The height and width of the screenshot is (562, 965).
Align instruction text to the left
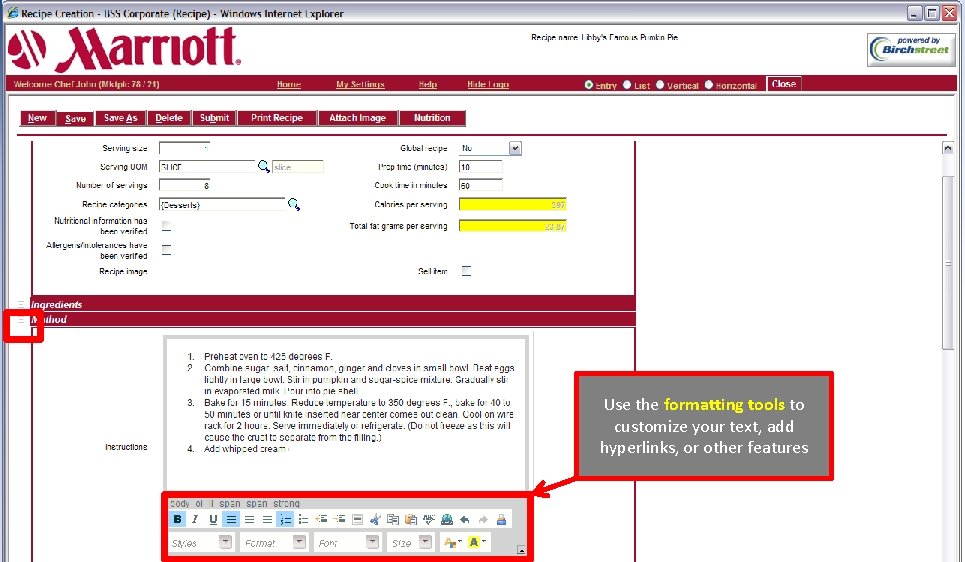[x=231, y=520]
